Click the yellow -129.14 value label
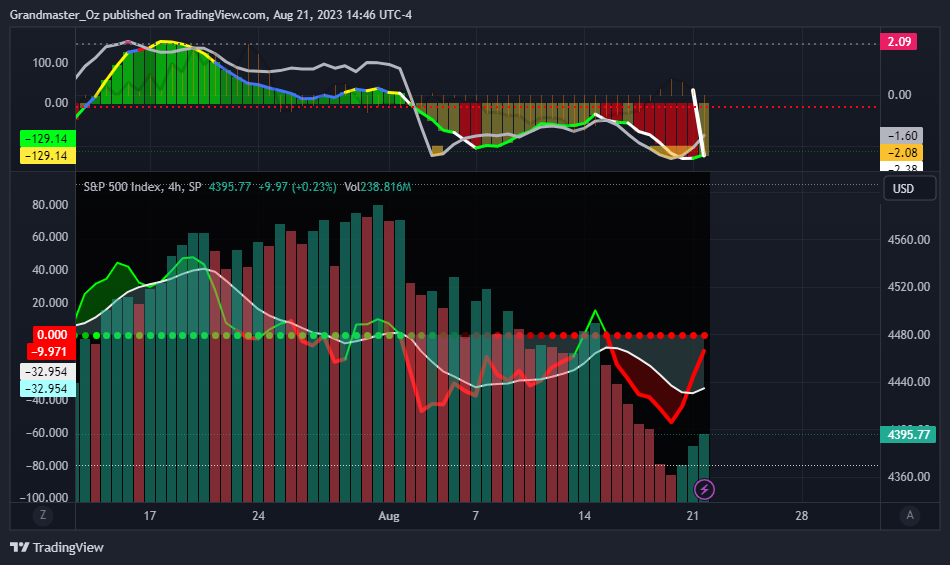Image resolution: width=950 pixels, height=565 pixels. [48, 156]
